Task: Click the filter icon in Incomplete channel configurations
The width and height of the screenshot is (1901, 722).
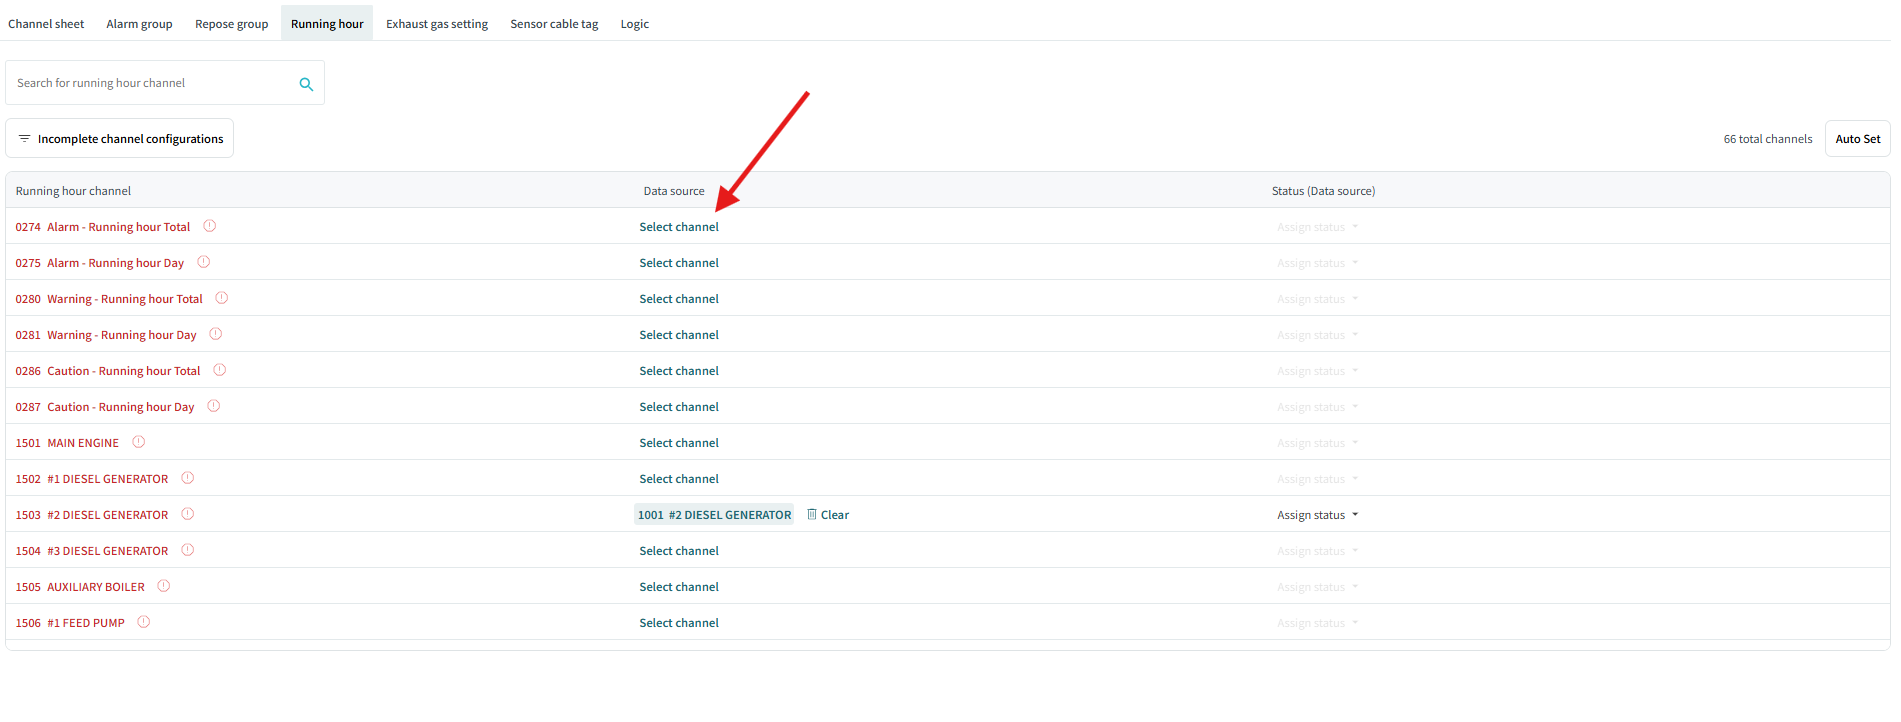Action: click(25, 138)
